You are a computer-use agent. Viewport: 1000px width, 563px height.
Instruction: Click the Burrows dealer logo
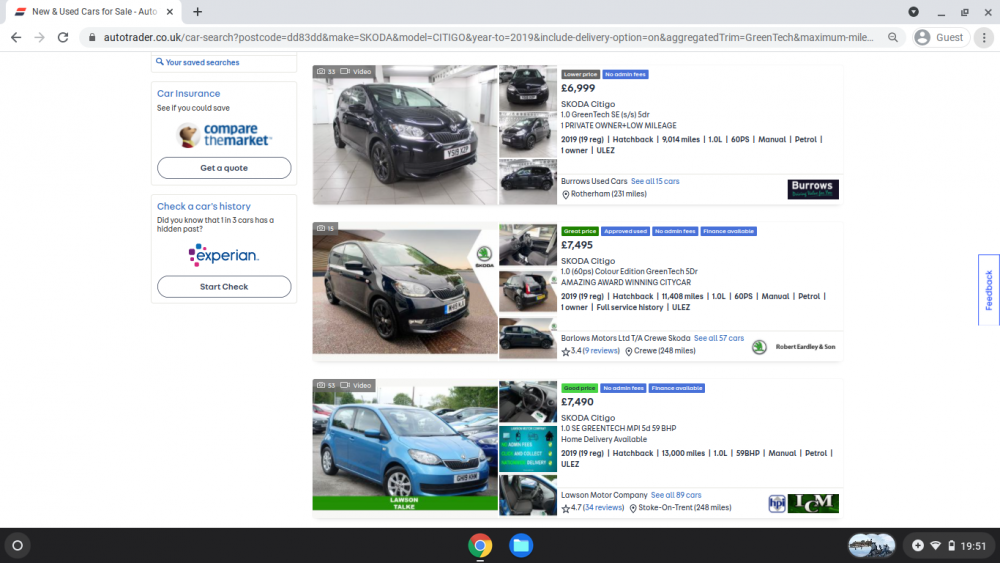(813, 189)
